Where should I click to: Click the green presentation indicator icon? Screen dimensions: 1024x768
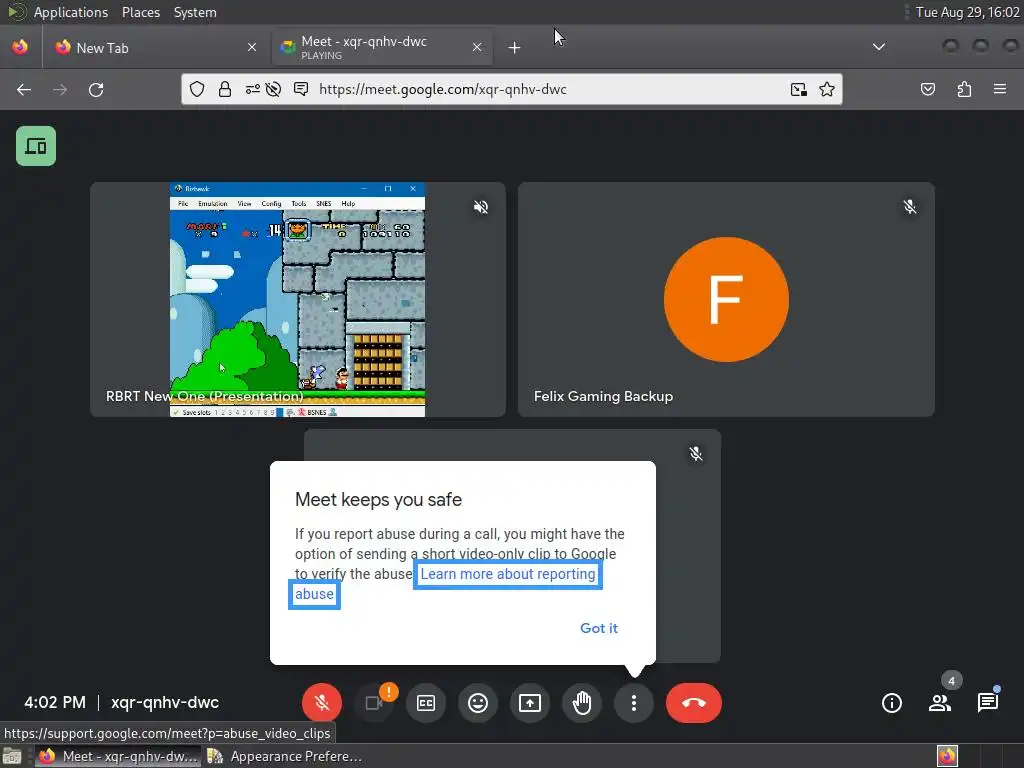36,146
